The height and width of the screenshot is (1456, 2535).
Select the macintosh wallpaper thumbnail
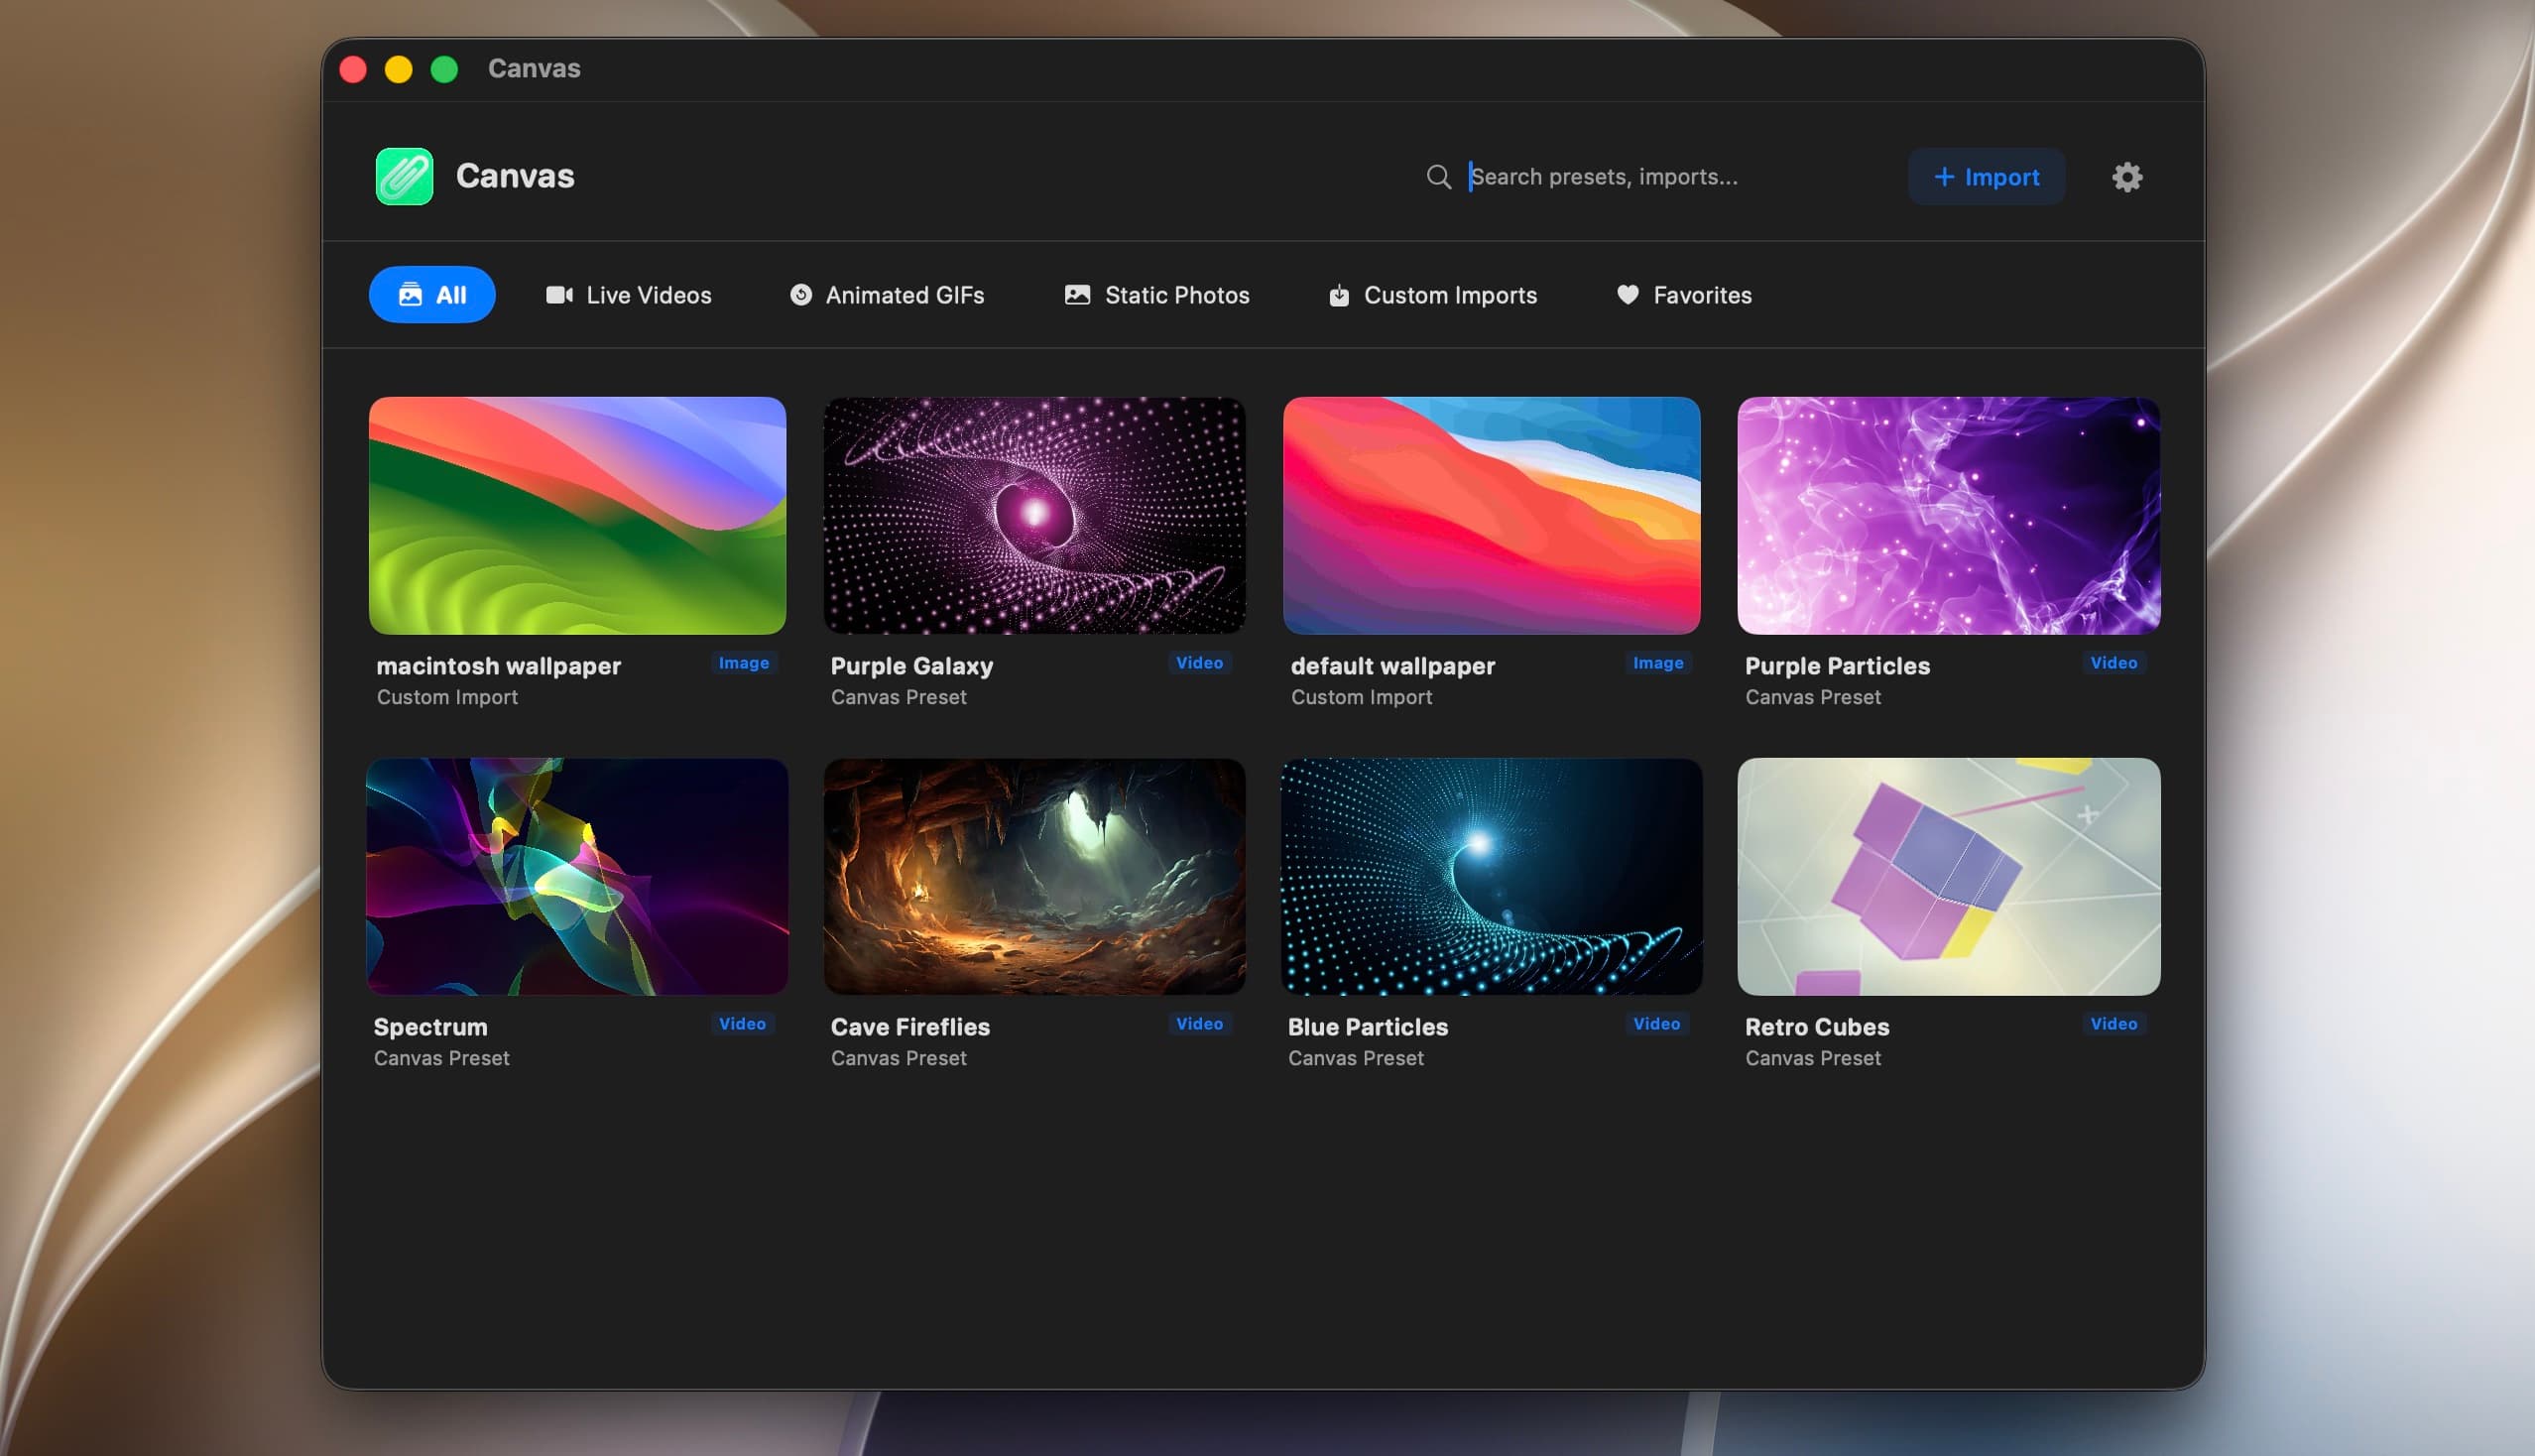pyautogui.click(x=577, y=516)
